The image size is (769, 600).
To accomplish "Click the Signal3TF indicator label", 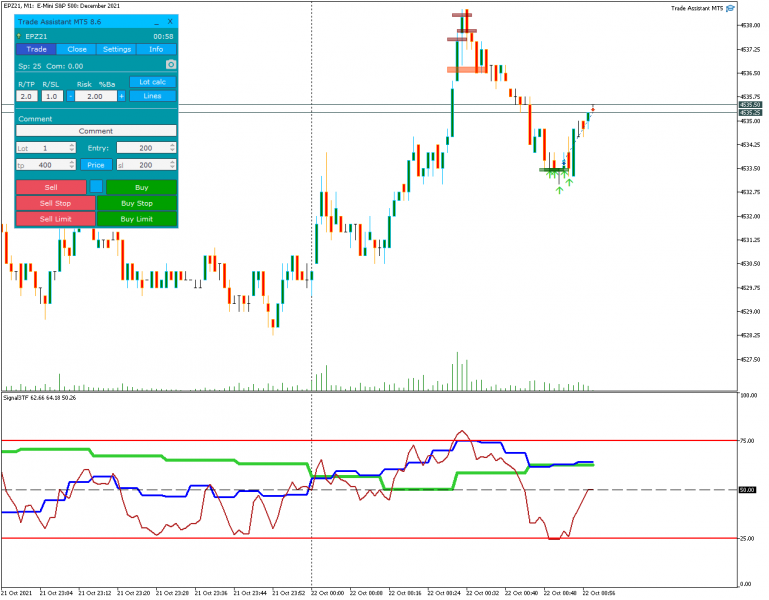I will pos(40,397).
